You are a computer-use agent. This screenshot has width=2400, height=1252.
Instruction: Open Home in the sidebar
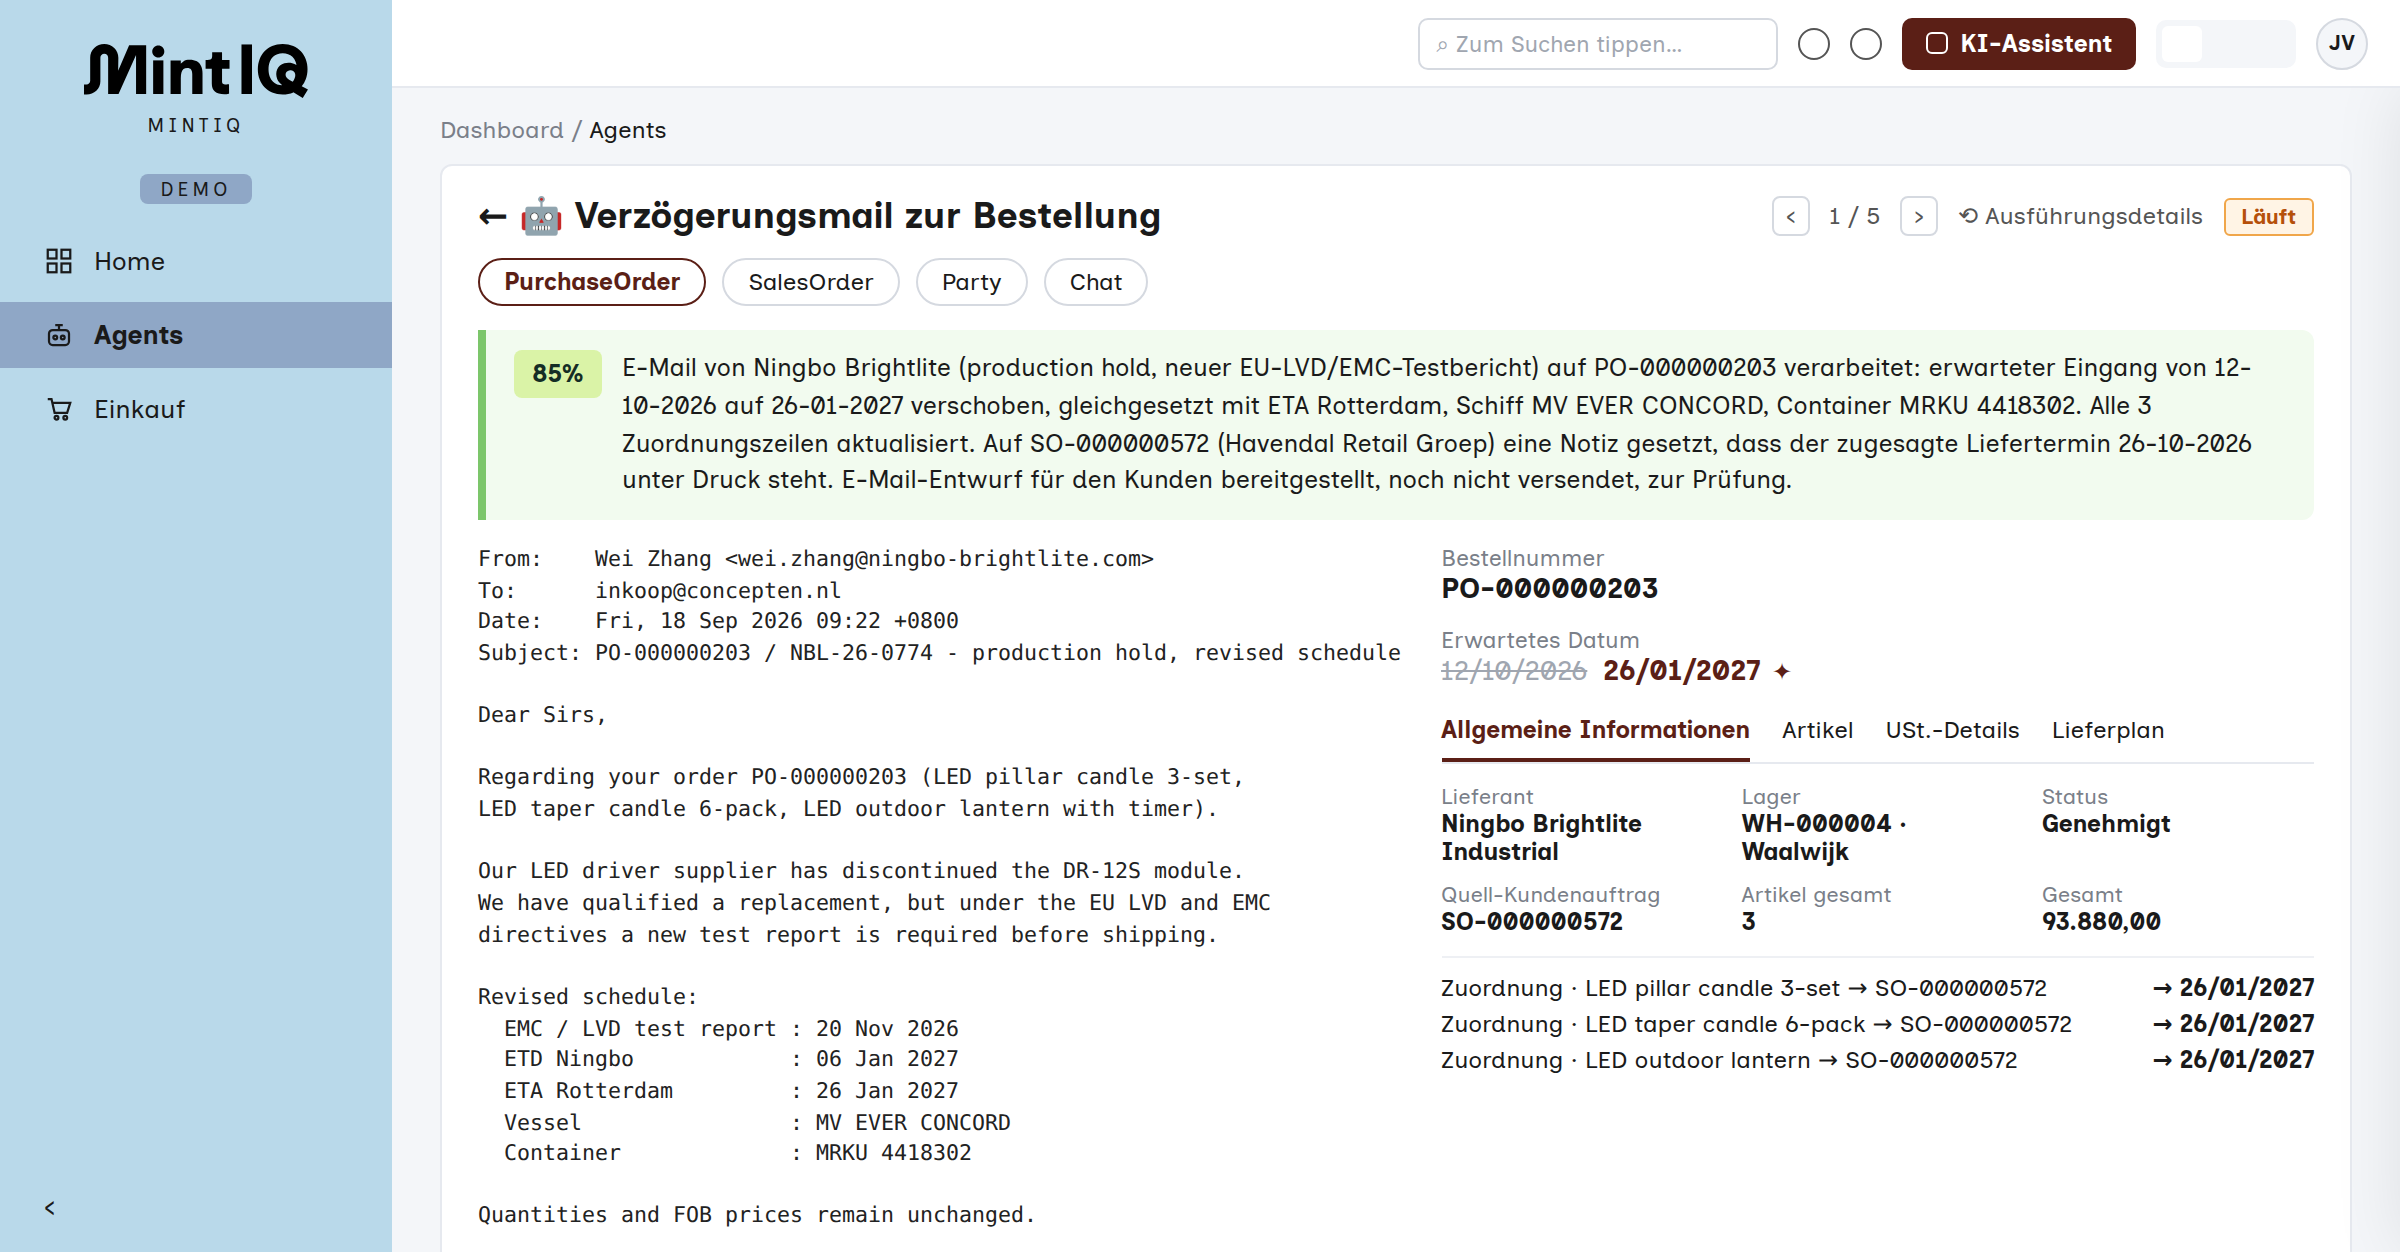point(196,261)
